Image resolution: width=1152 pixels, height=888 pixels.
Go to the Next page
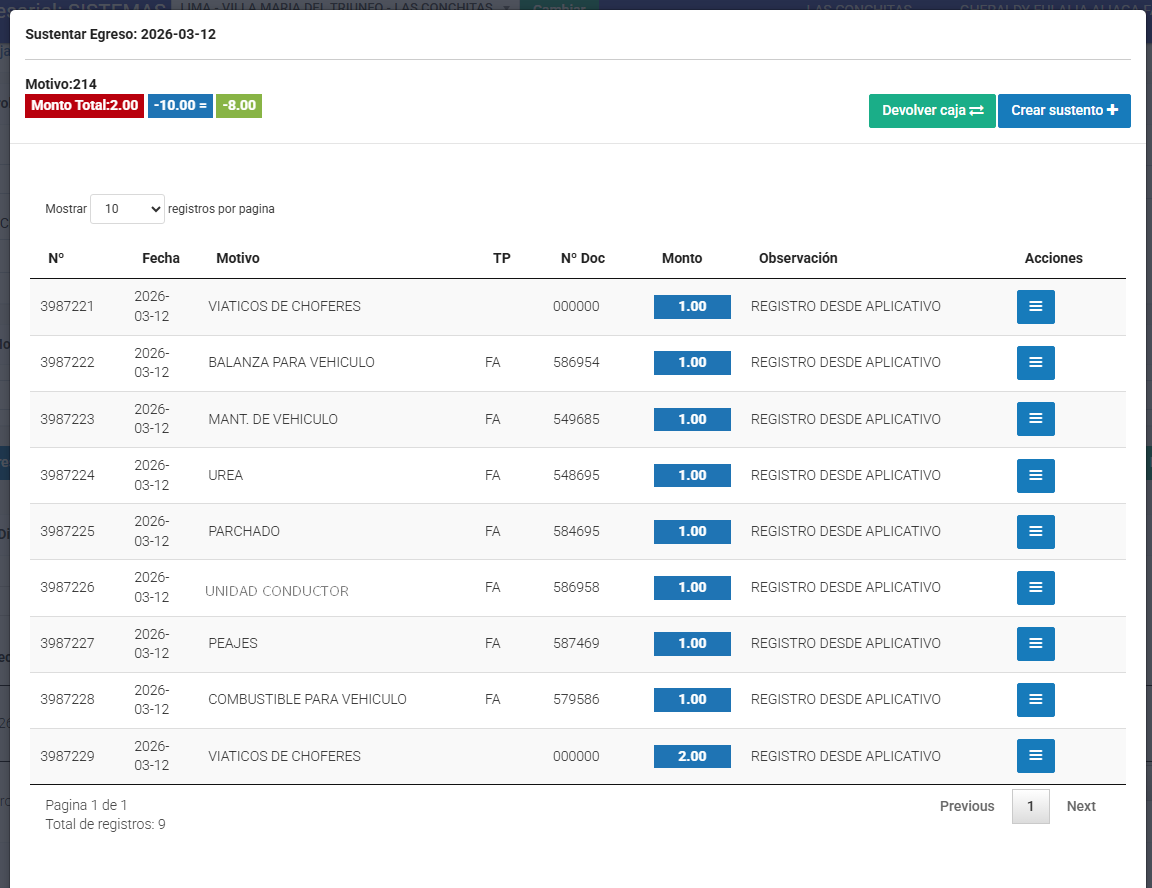tap(1080, 806)
